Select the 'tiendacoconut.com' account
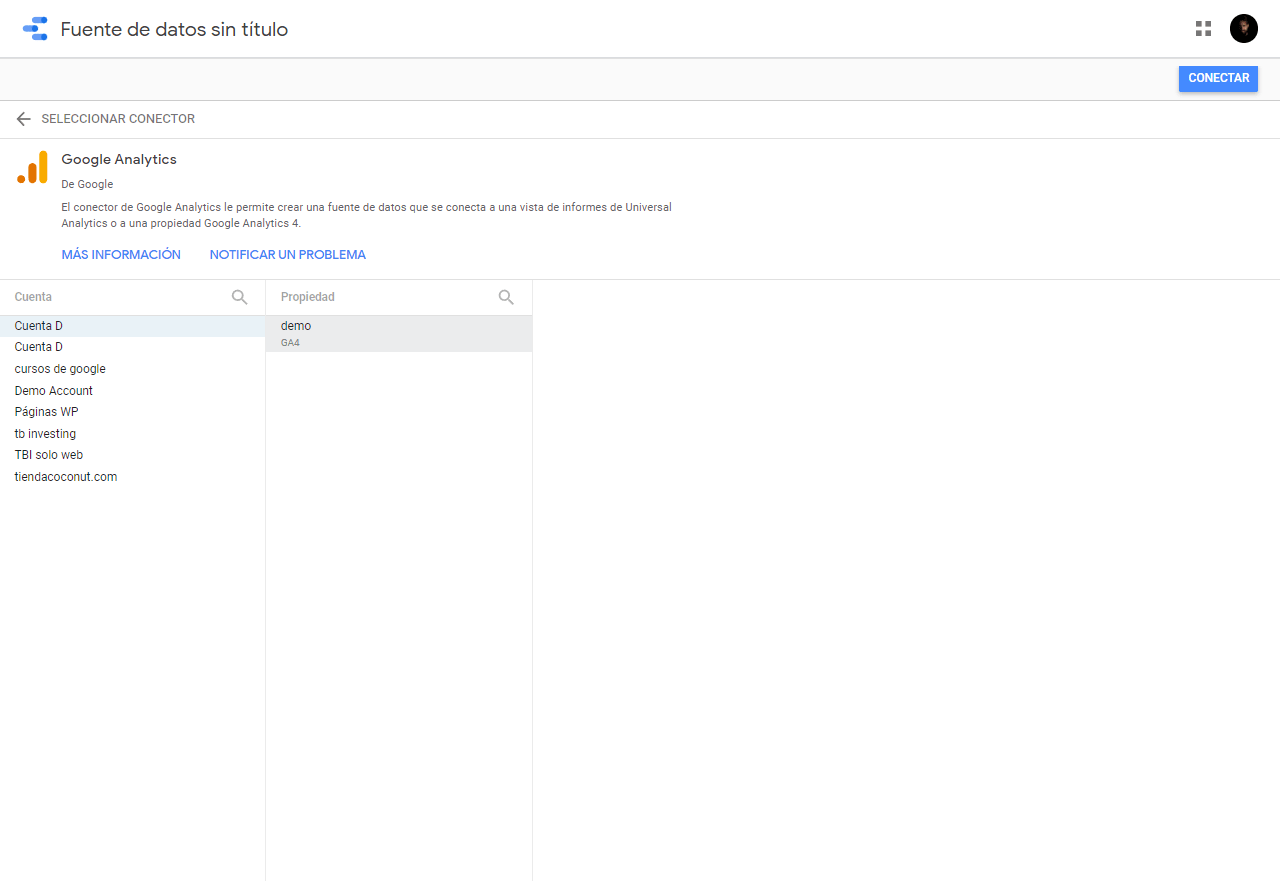 pos(132,477)
